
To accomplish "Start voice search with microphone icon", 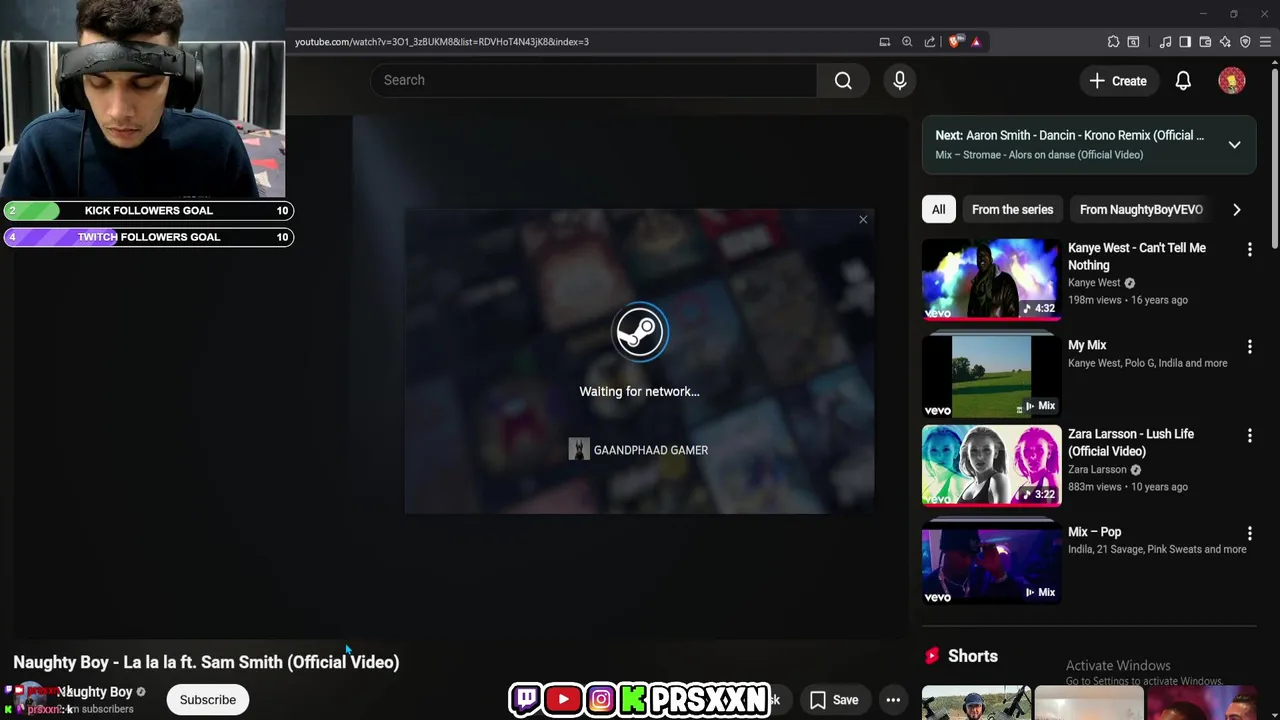I will point(900,81).
